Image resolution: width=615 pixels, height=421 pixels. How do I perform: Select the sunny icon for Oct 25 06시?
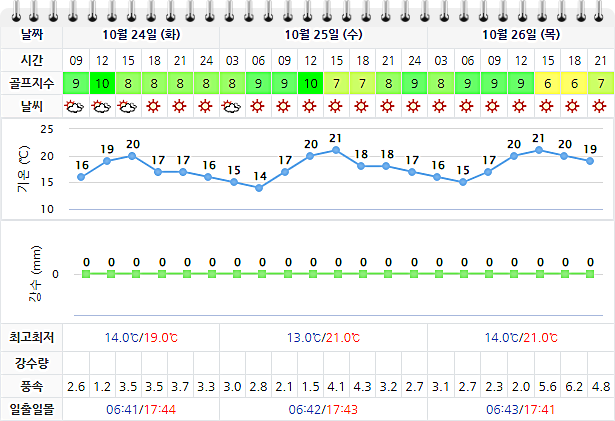pyautogui.click(x=257, y=106)
